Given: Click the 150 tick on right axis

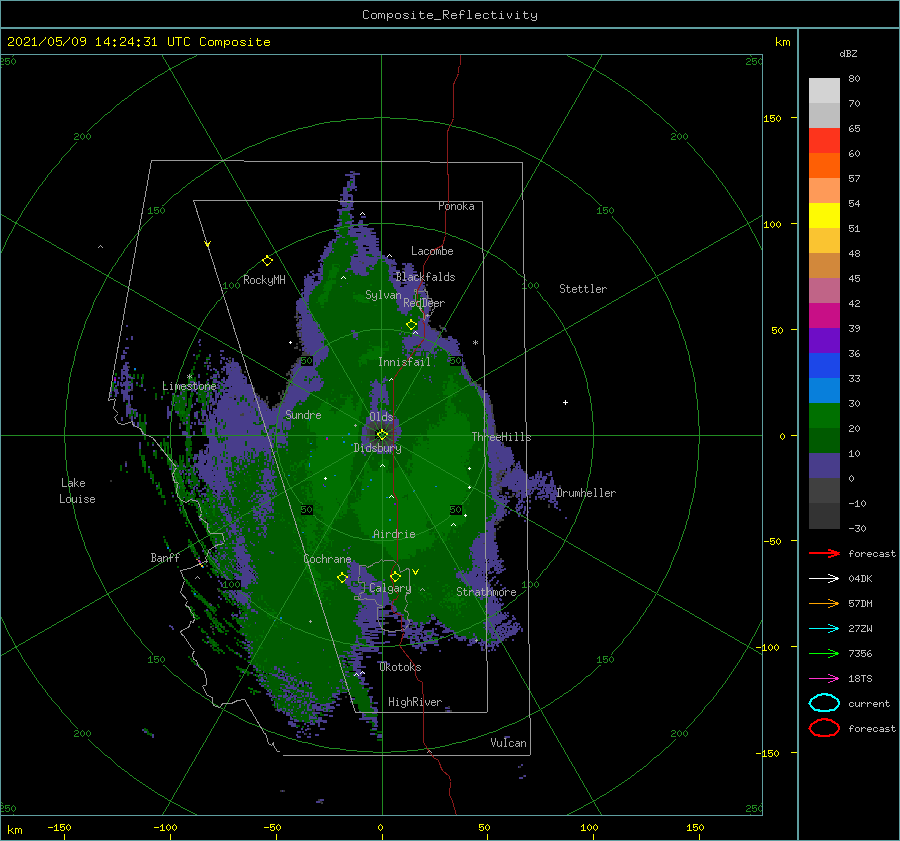Looking at the screenshot, I should [772, 118].
